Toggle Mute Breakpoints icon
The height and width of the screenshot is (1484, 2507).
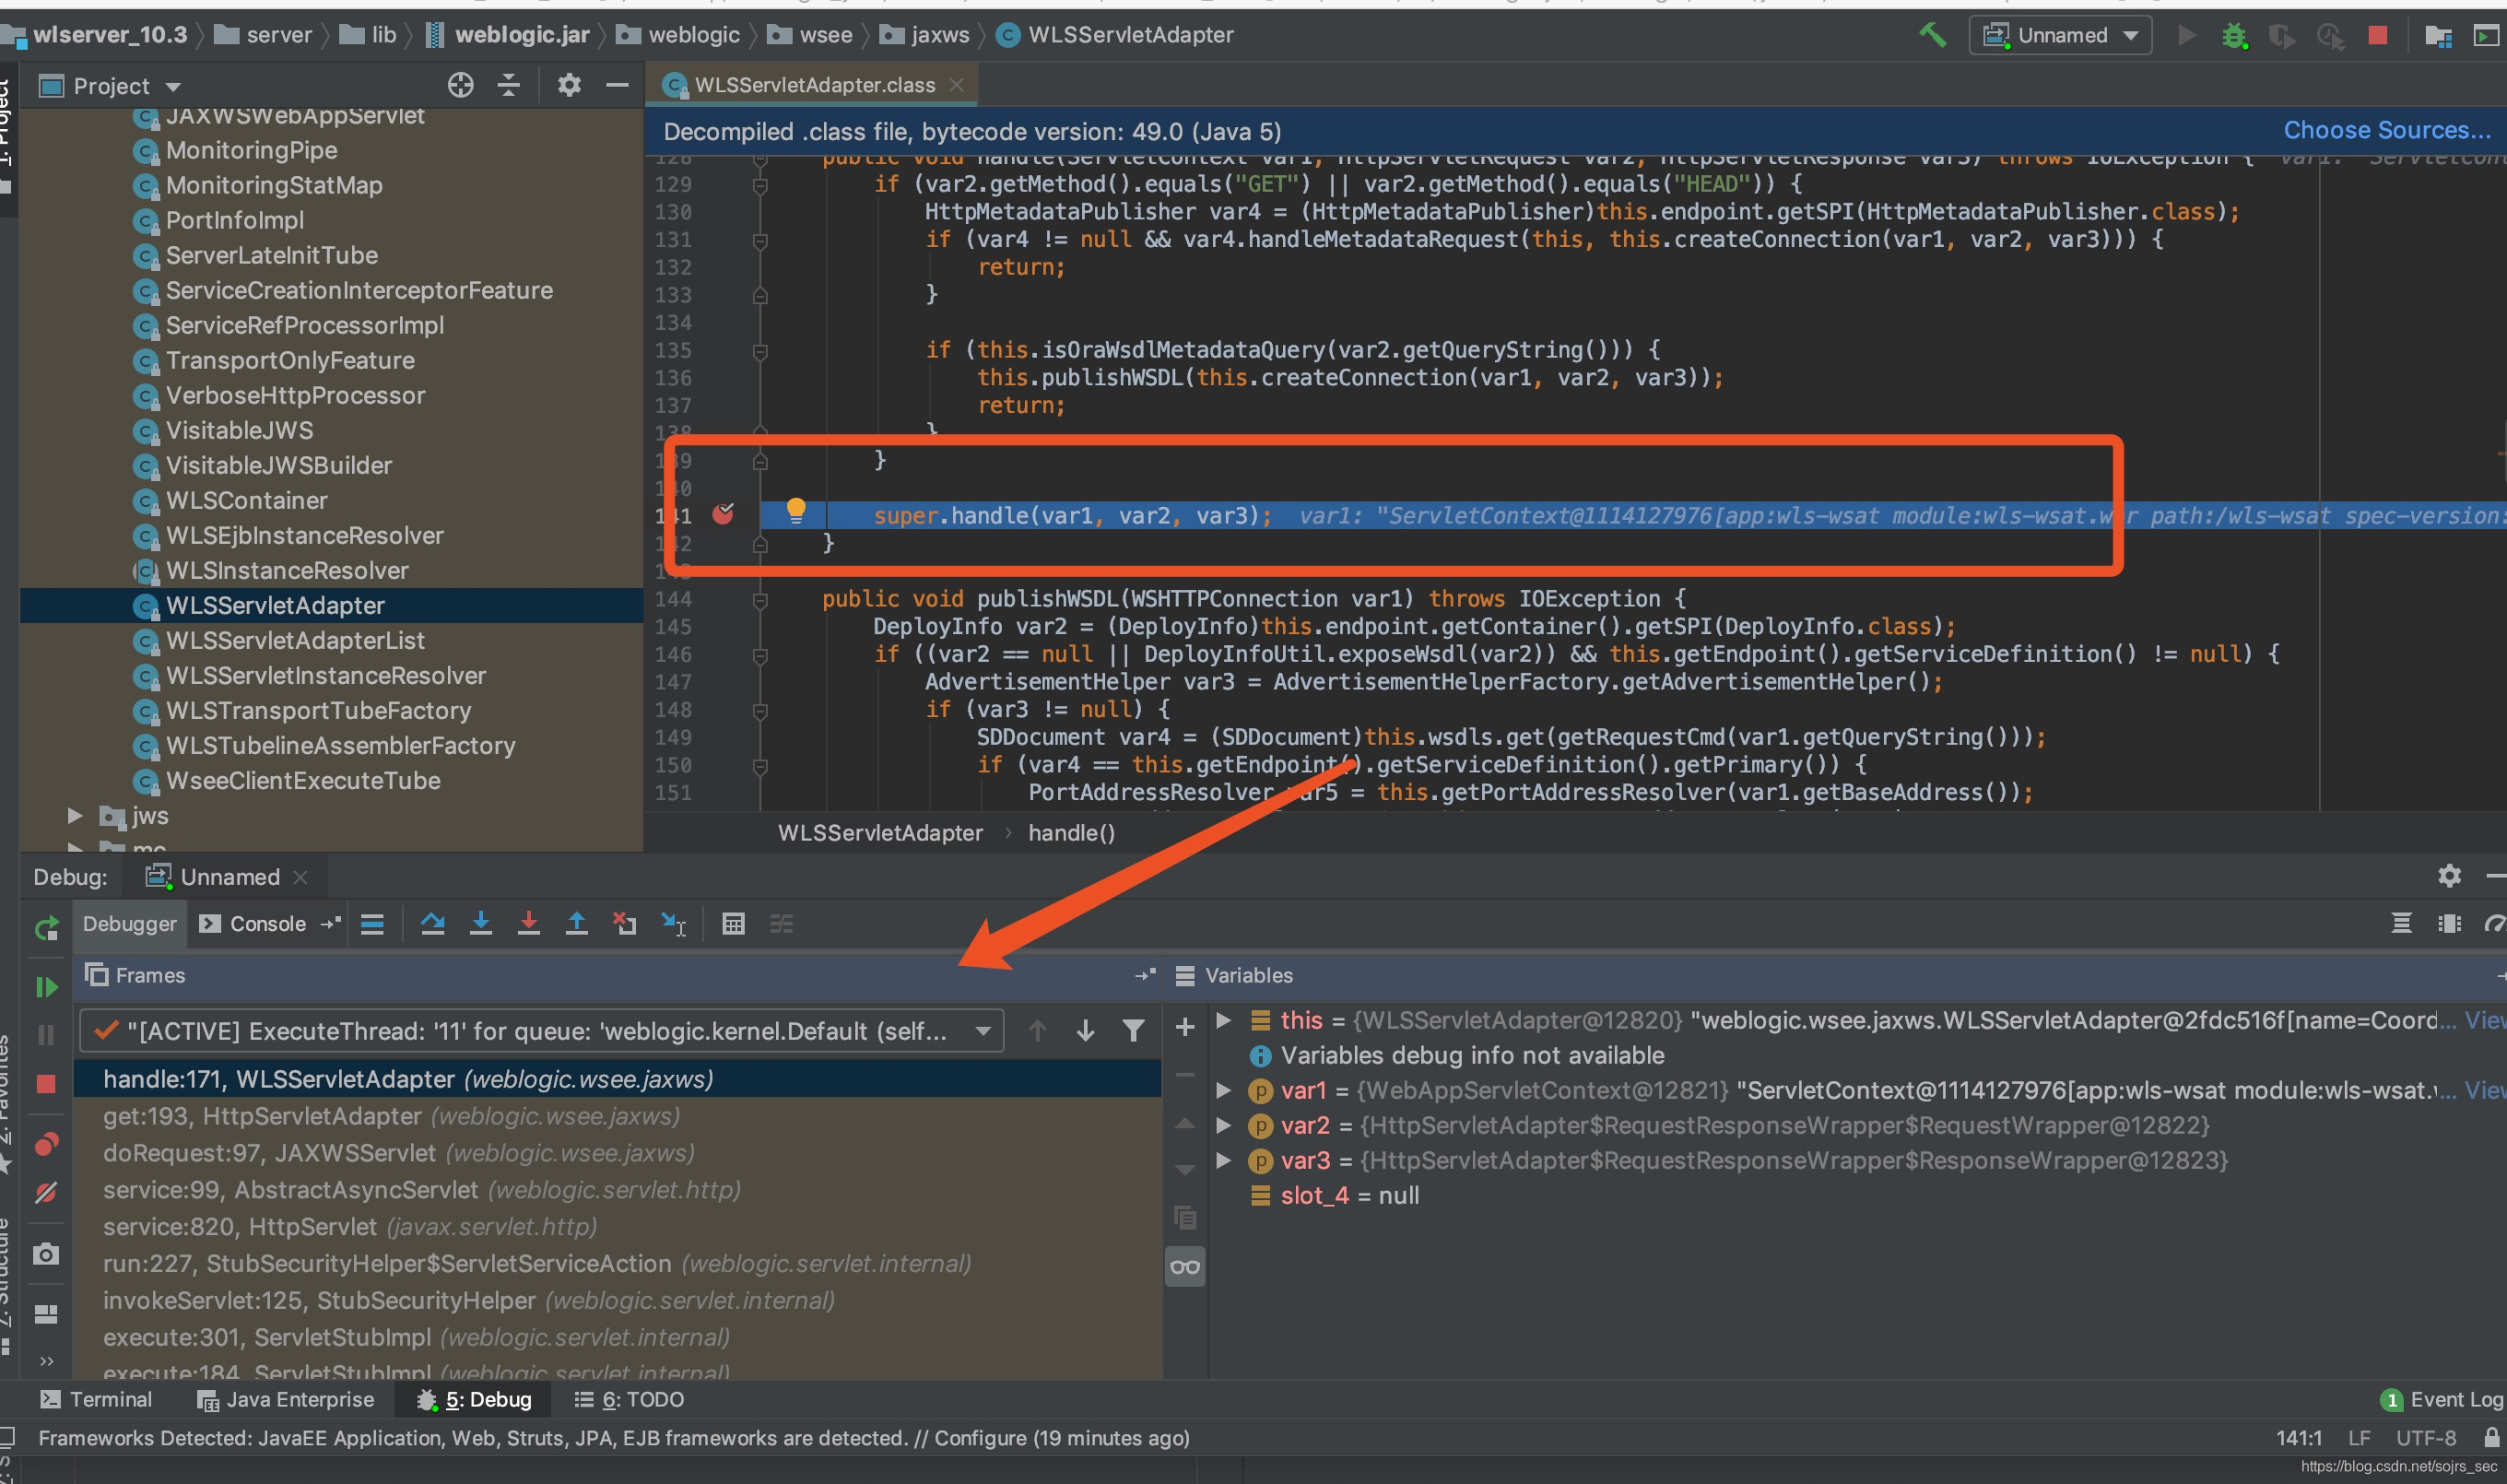tap(46, 1192)
